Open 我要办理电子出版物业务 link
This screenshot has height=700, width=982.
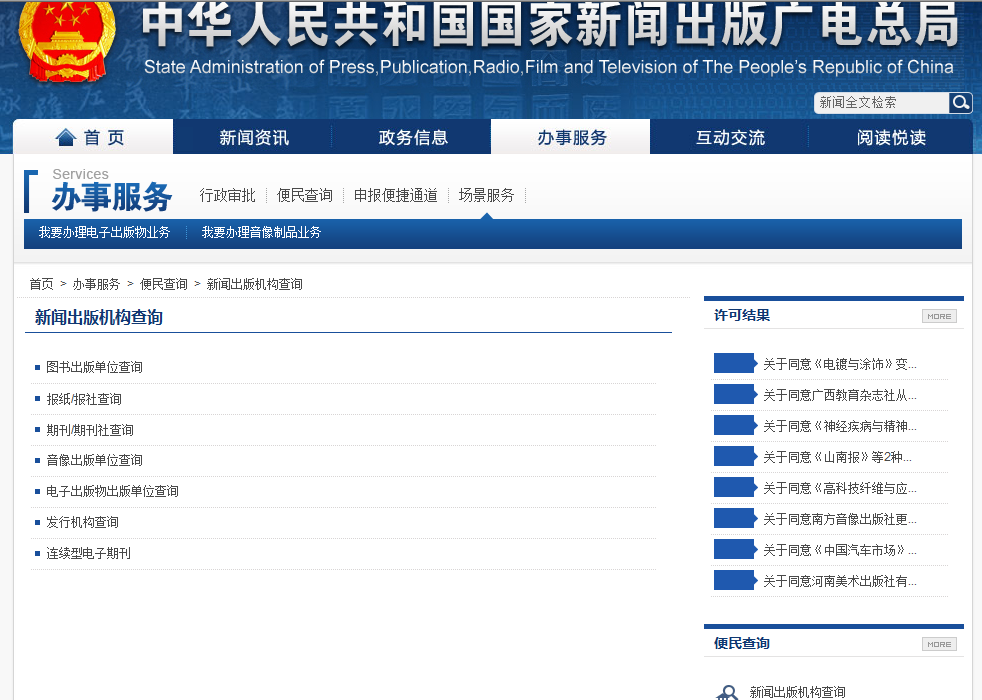pos(105,232)
